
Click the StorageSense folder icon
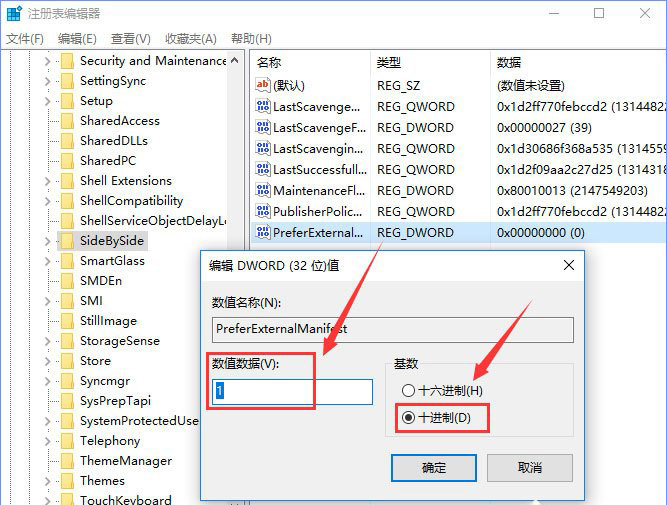point(67,341)
